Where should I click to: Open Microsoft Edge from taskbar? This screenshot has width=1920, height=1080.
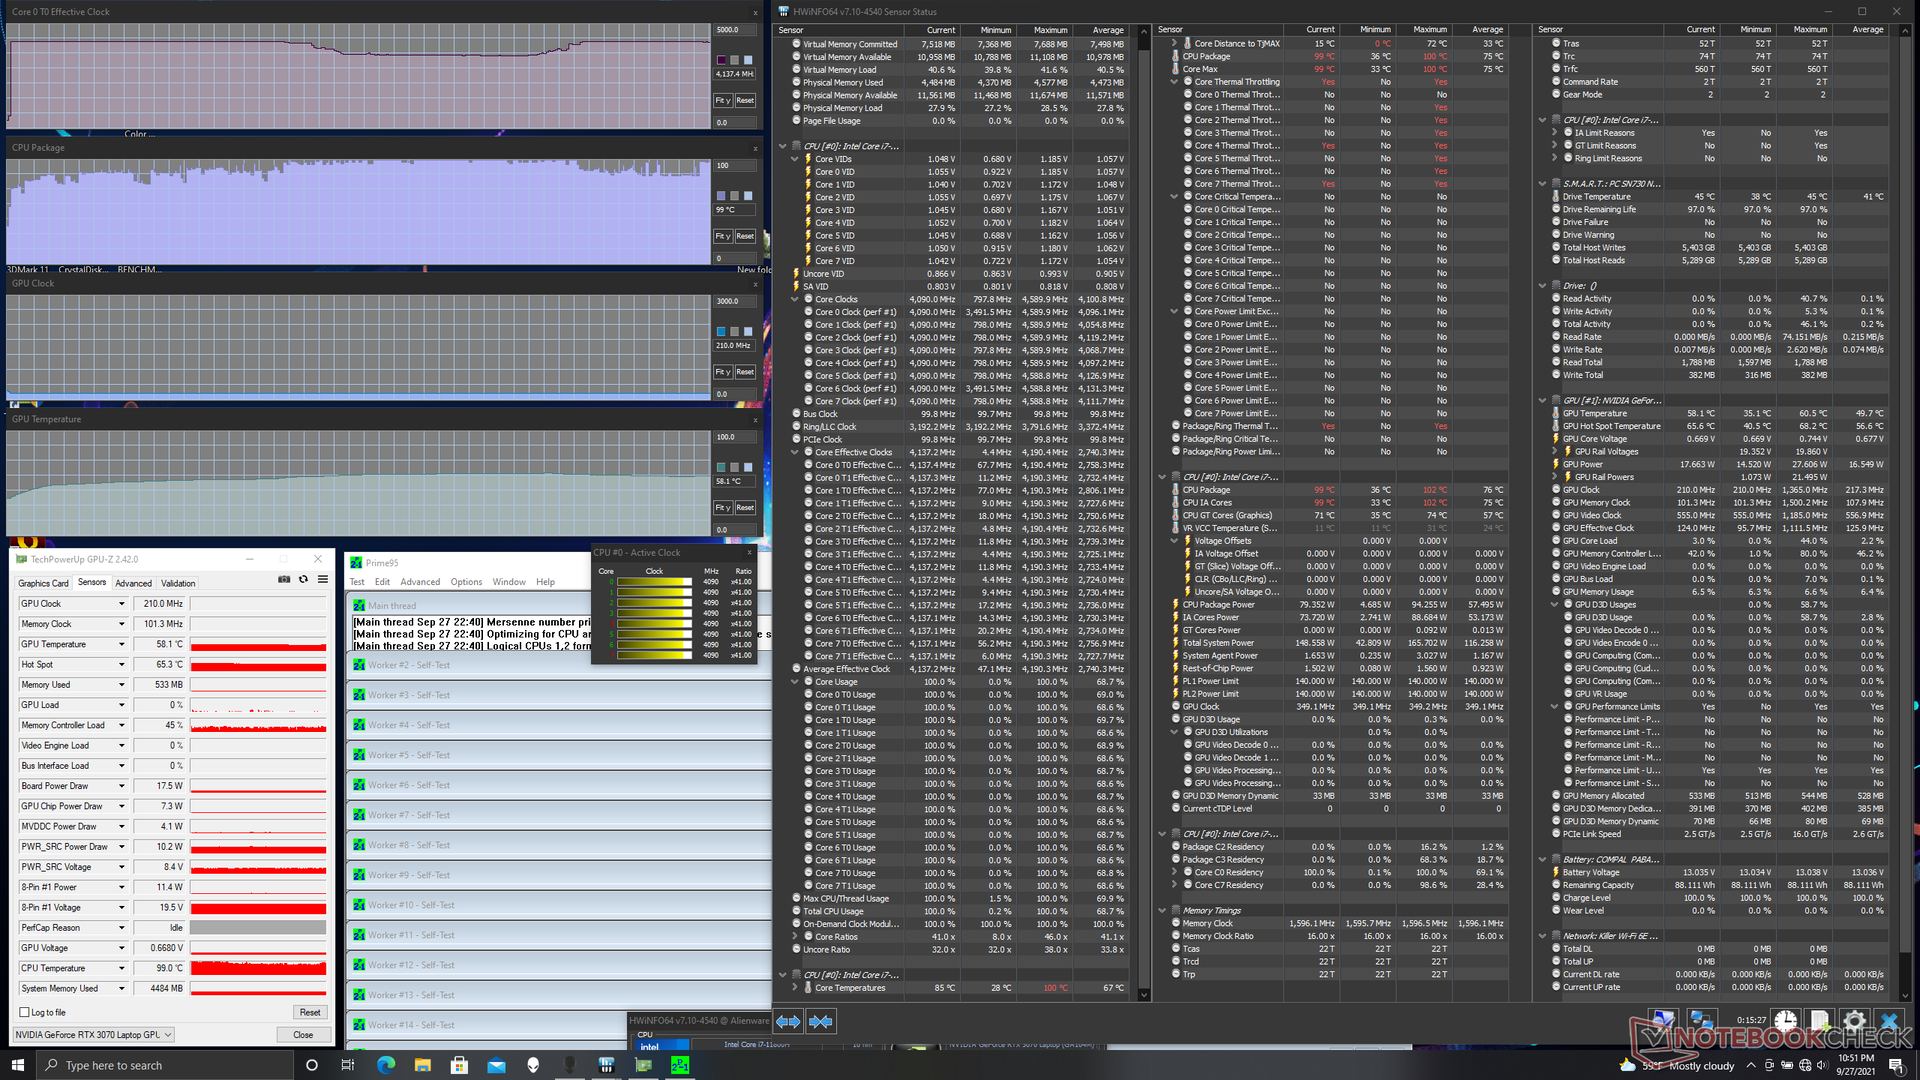(385, 1065)
